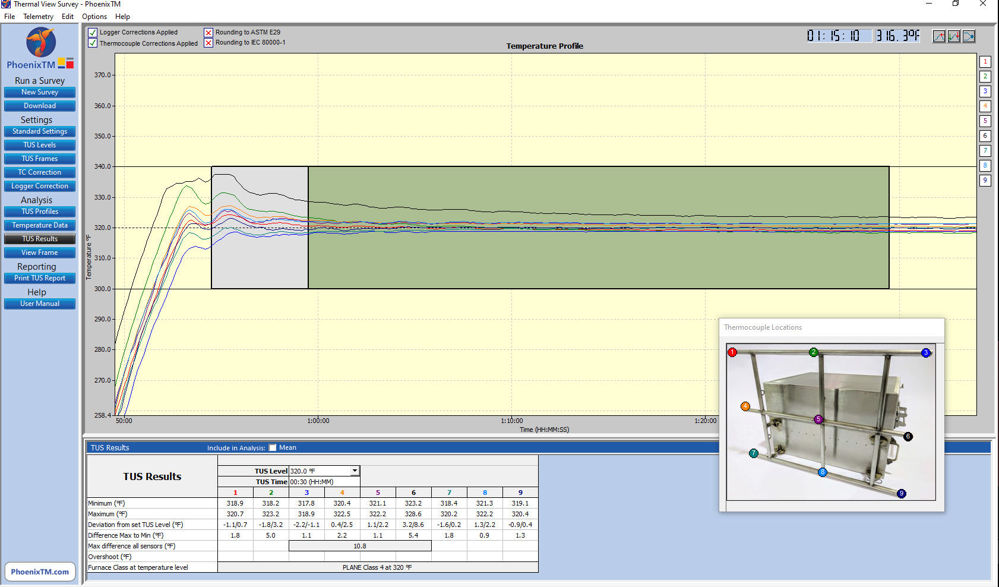
Task: Click the Minimum (°F) row label
Action: pos(108,504)
